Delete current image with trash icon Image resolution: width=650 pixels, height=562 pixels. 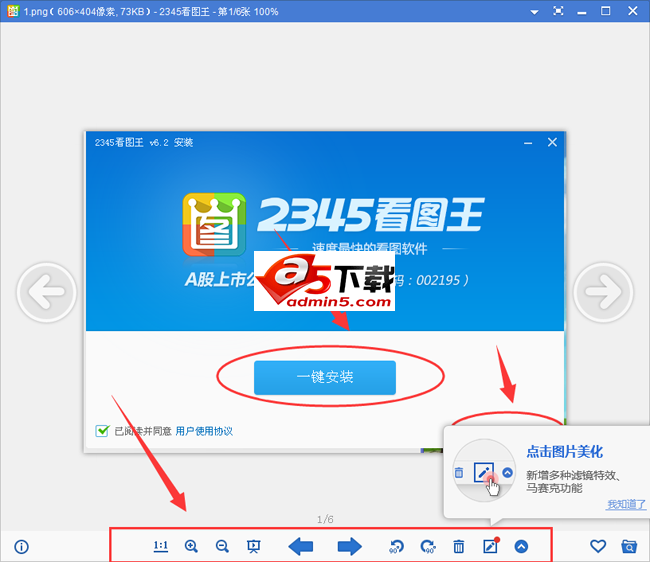pyautogui.click(x=458, y=546)
